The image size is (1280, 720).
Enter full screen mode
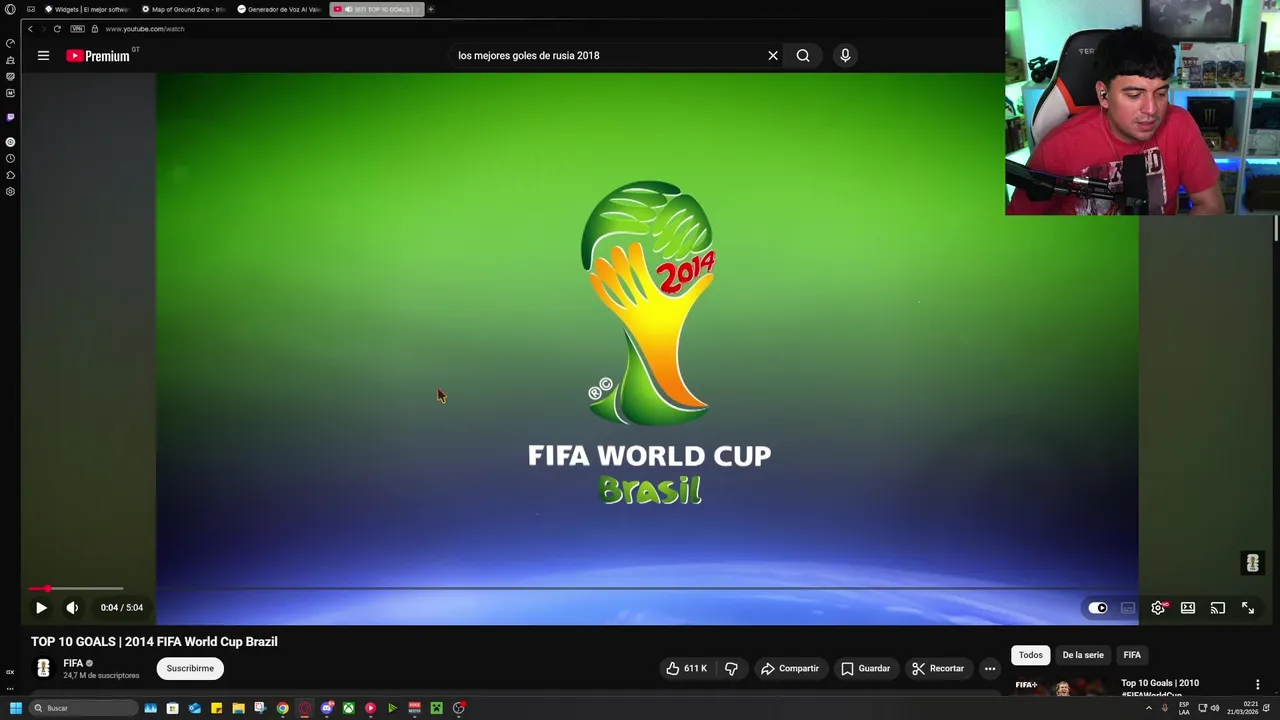click(1248, 608)
